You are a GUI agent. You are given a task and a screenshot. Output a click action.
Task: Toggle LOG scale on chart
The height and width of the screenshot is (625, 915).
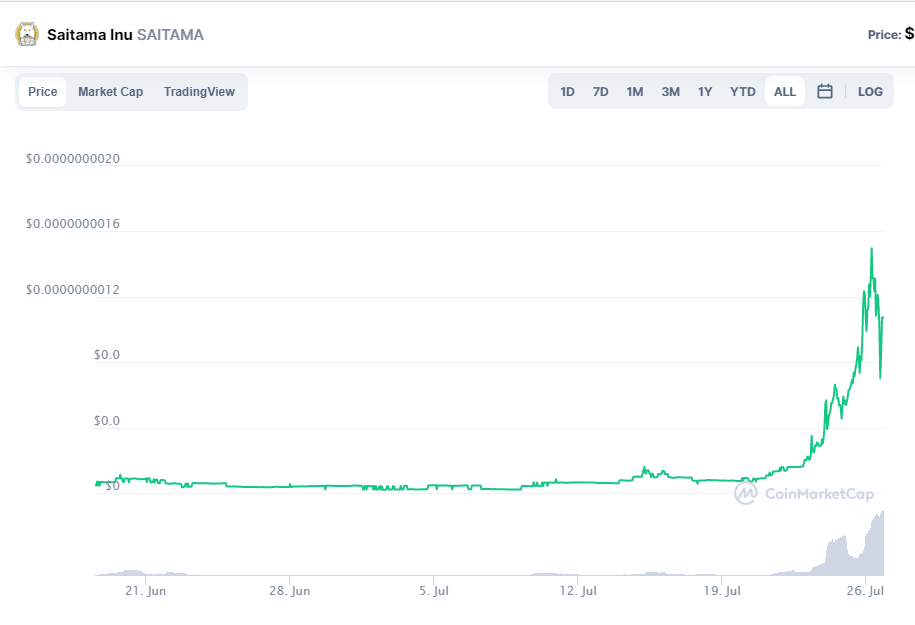(x=870, y=92)
